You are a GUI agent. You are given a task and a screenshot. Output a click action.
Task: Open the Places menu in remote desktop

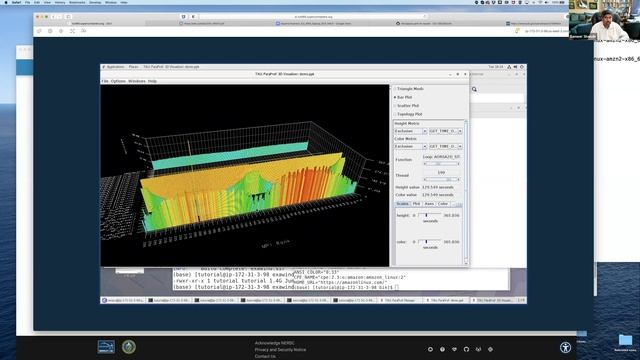(133, 67)
